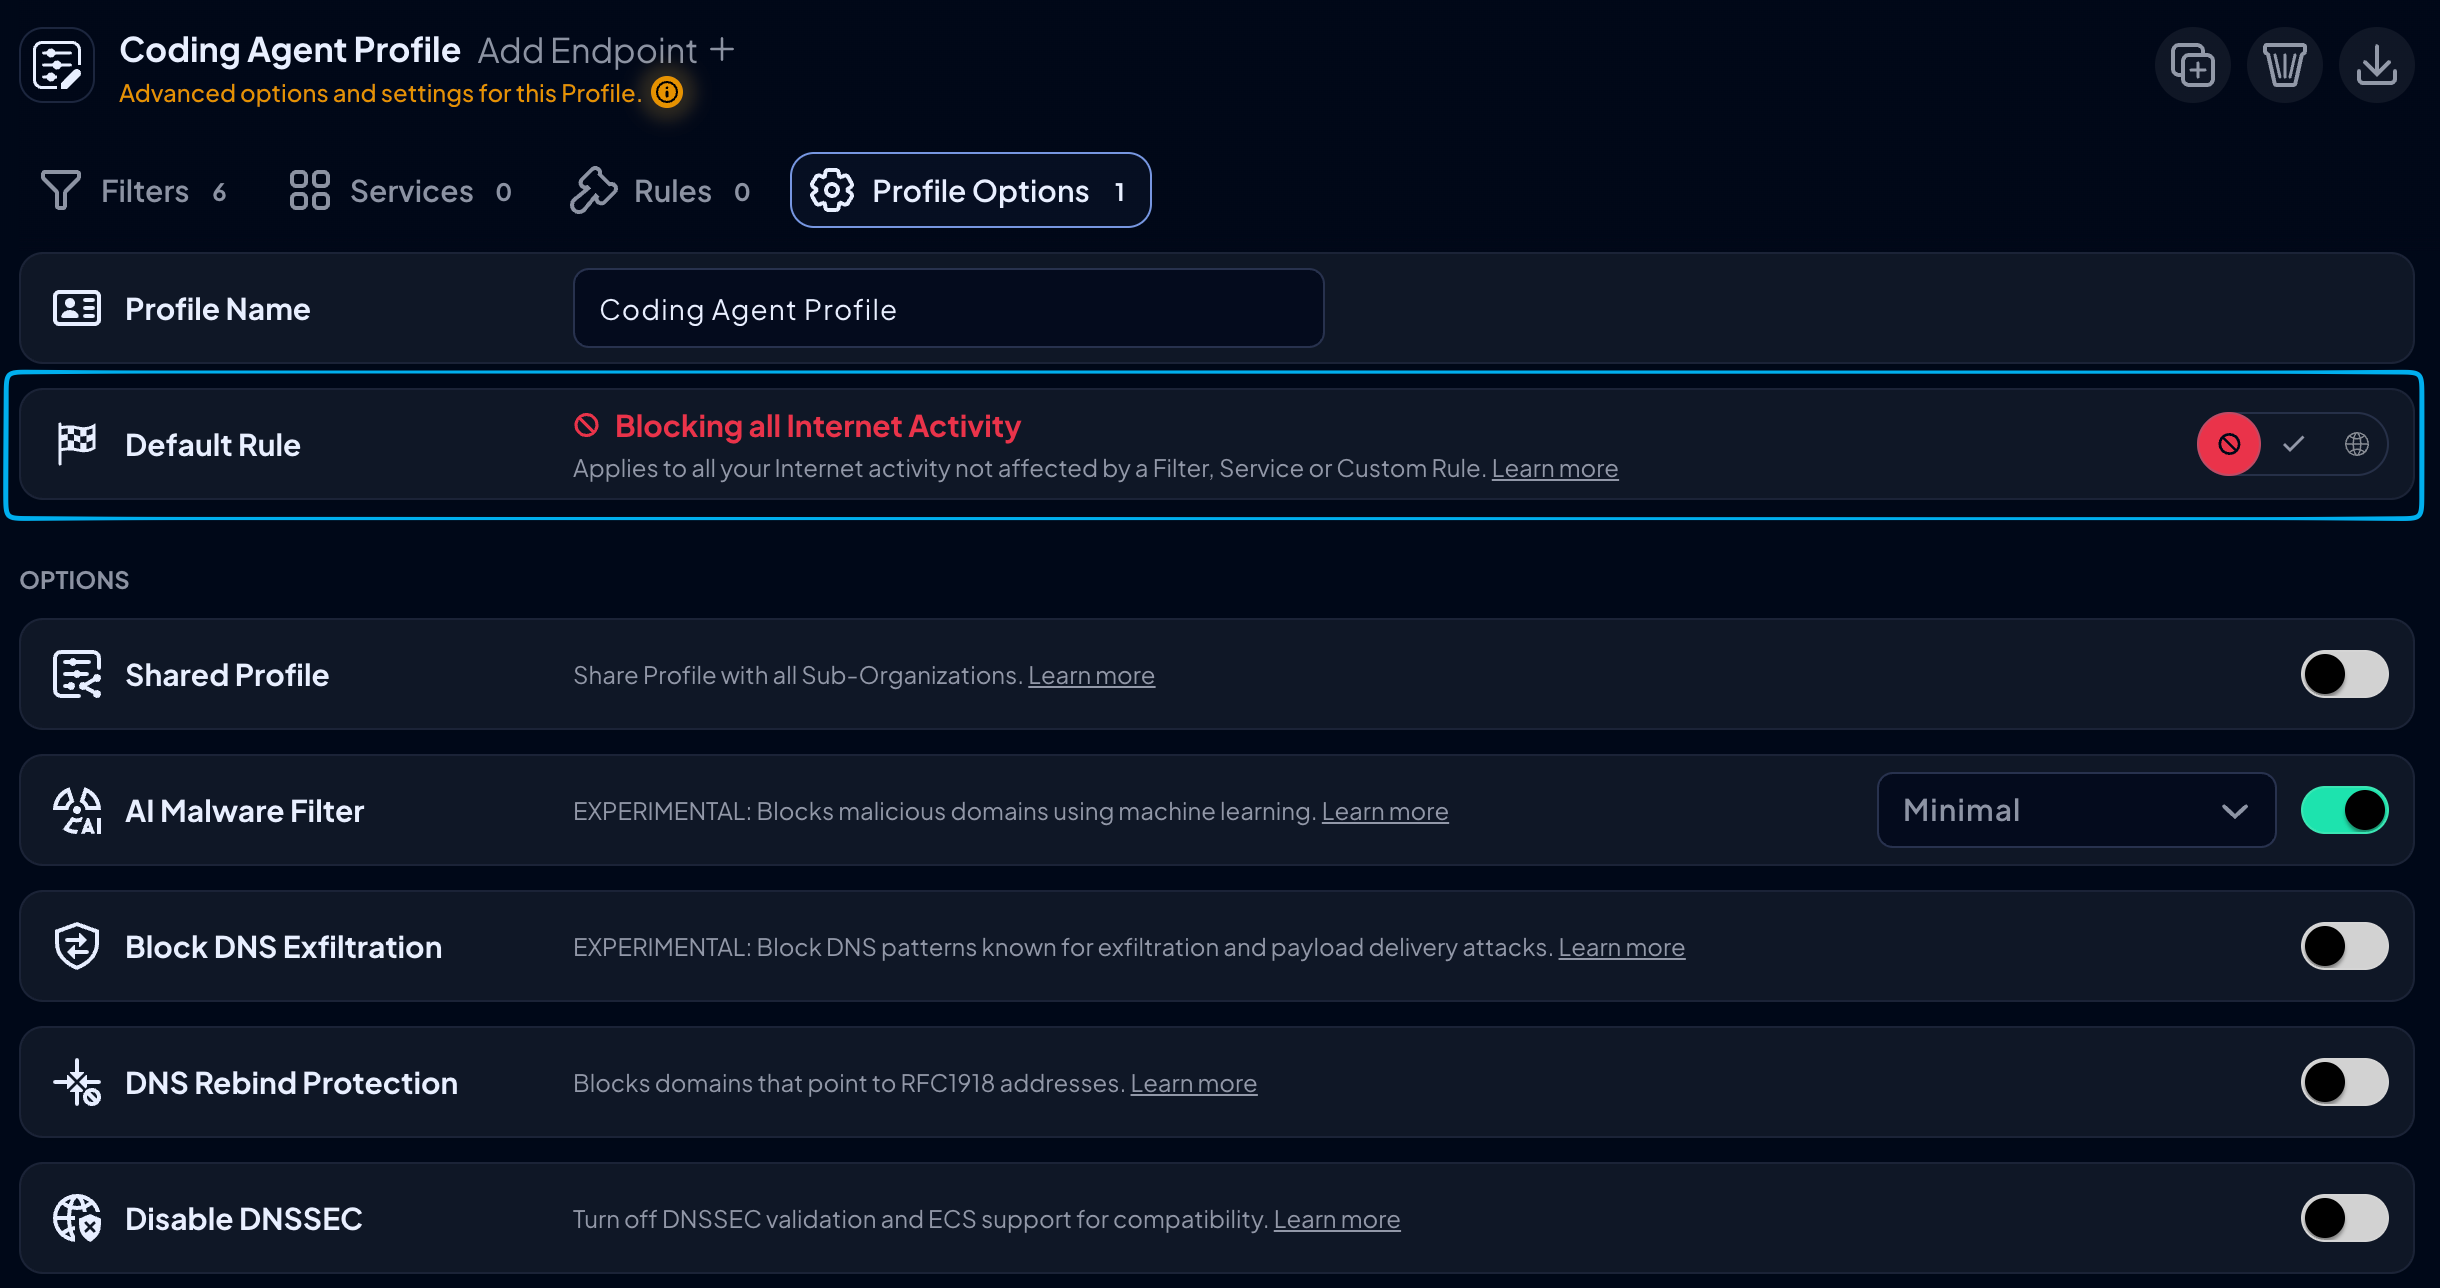Open Learn more for DNS Rebind Protection
The height and width of the screenshot is (1288, 2440).
click(1193, 1083)
